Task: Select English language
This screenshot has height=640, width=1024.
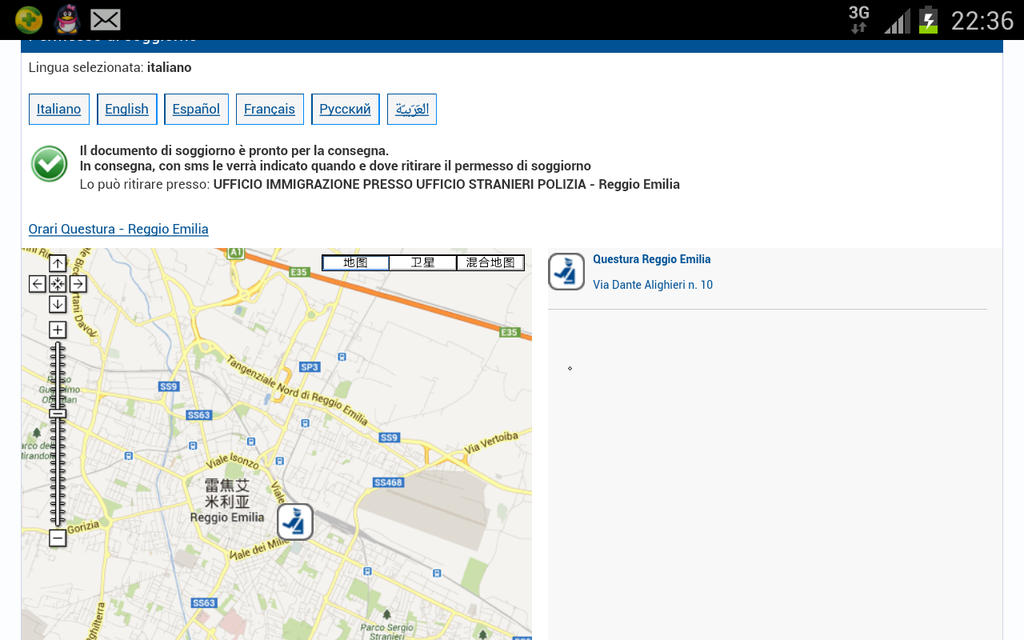Action: click(x=127, y=109)
